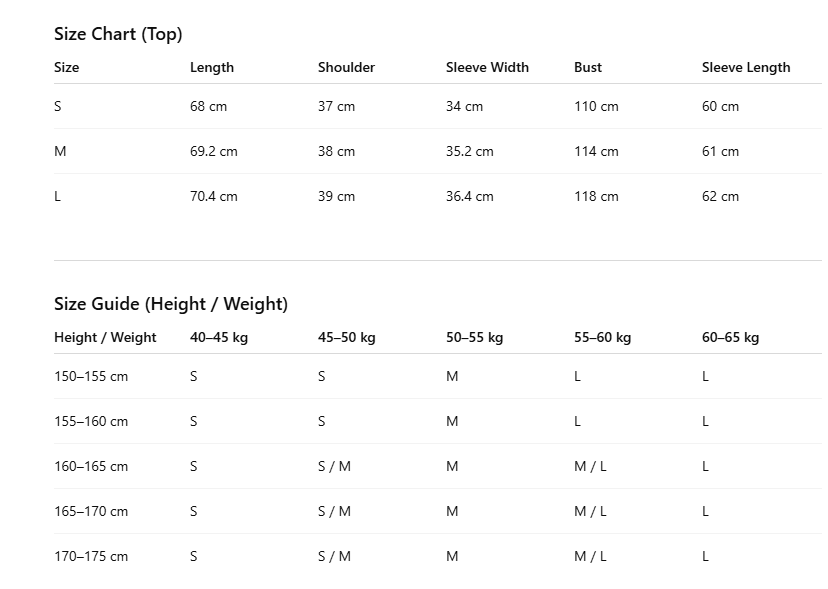Click the 118 cm bust value
This screenshot has height=589, width=828.
596,197
